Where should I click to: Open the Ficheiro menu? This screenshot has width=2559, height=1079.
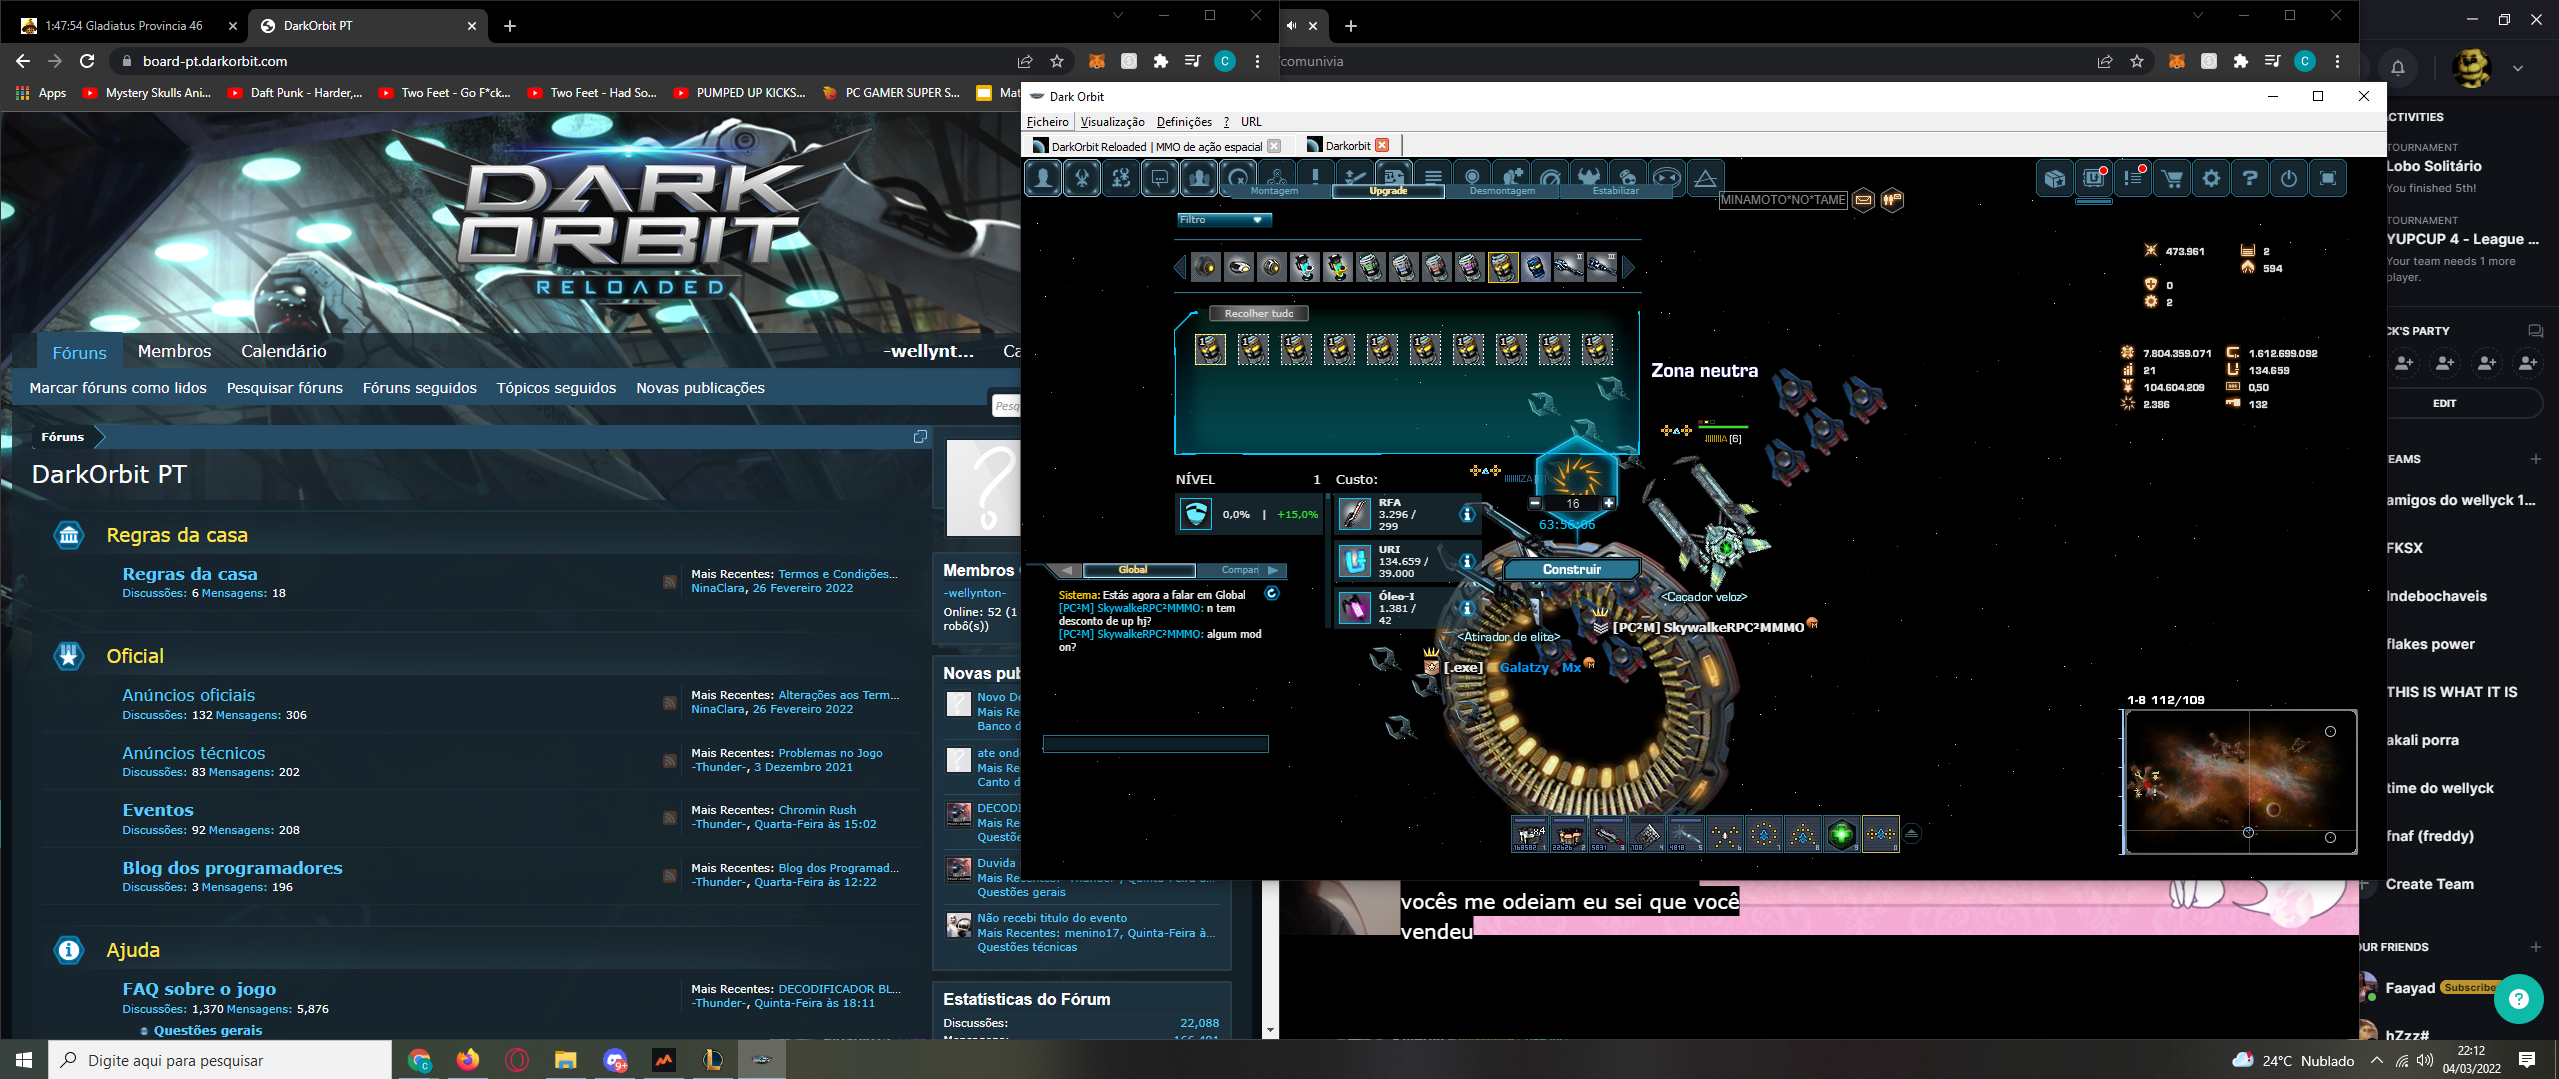pos(1047,122)
